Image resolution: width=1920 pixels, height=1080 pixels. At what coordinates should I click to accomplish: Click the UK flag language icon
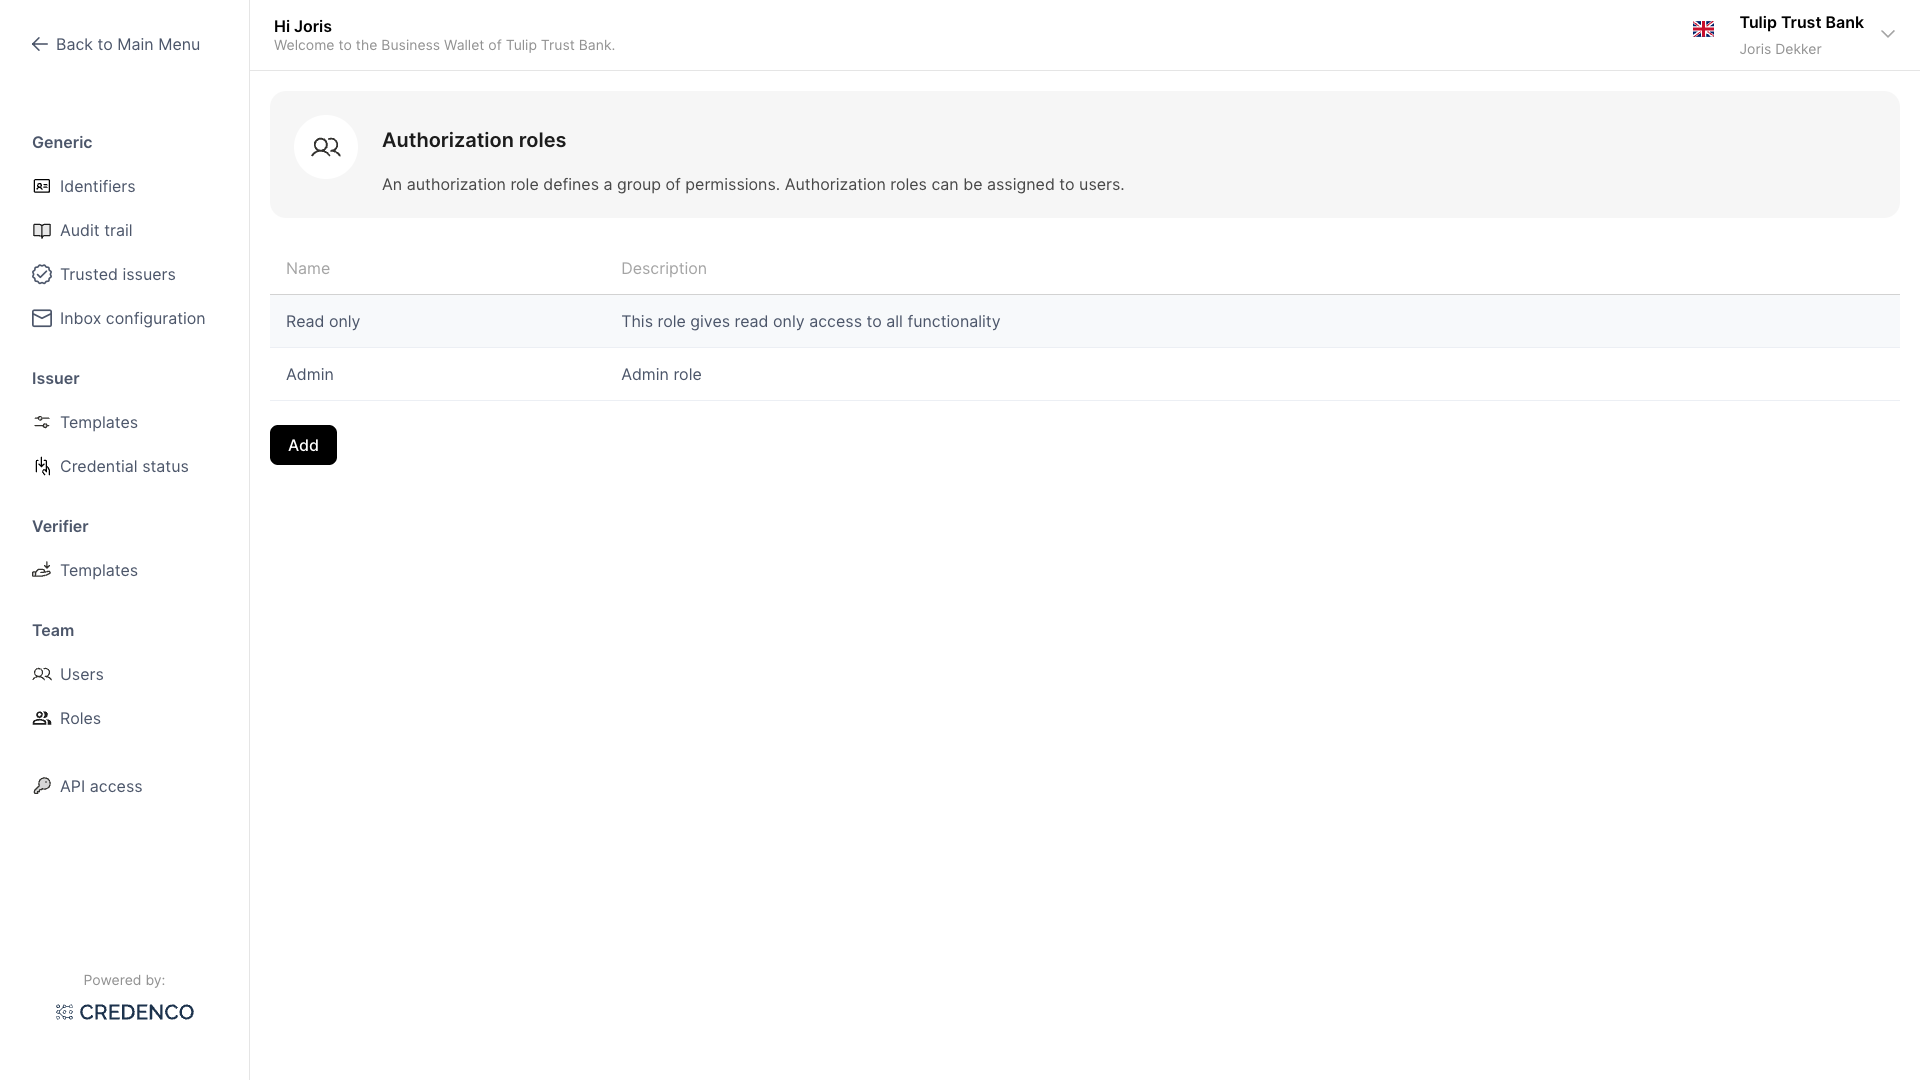[x=1703, y=30]
